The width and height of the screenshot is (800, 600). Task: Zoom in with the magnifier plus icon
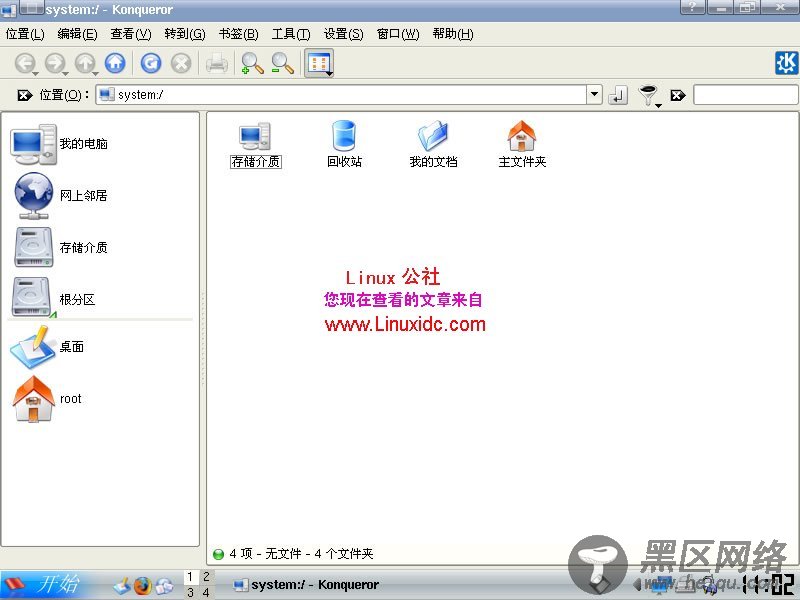250,62
